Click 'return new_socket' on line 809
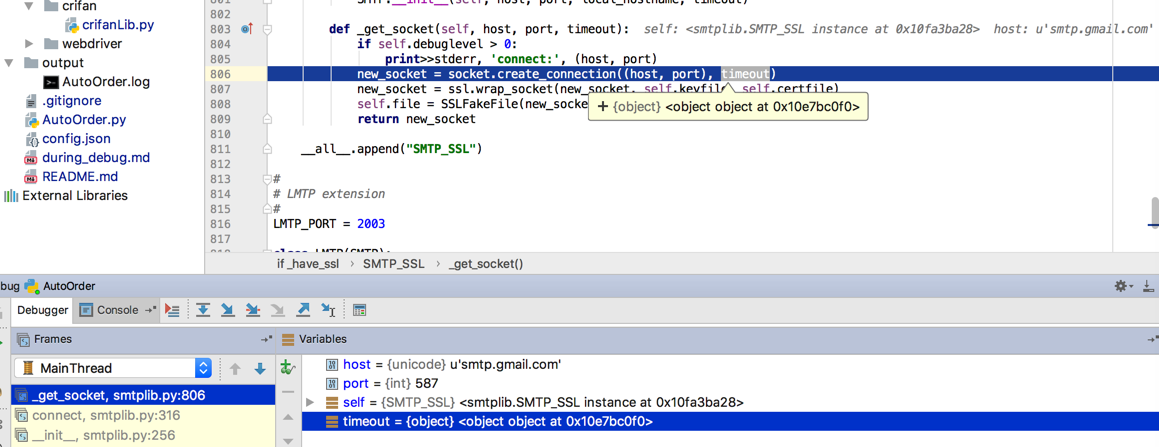 (416, 118)
